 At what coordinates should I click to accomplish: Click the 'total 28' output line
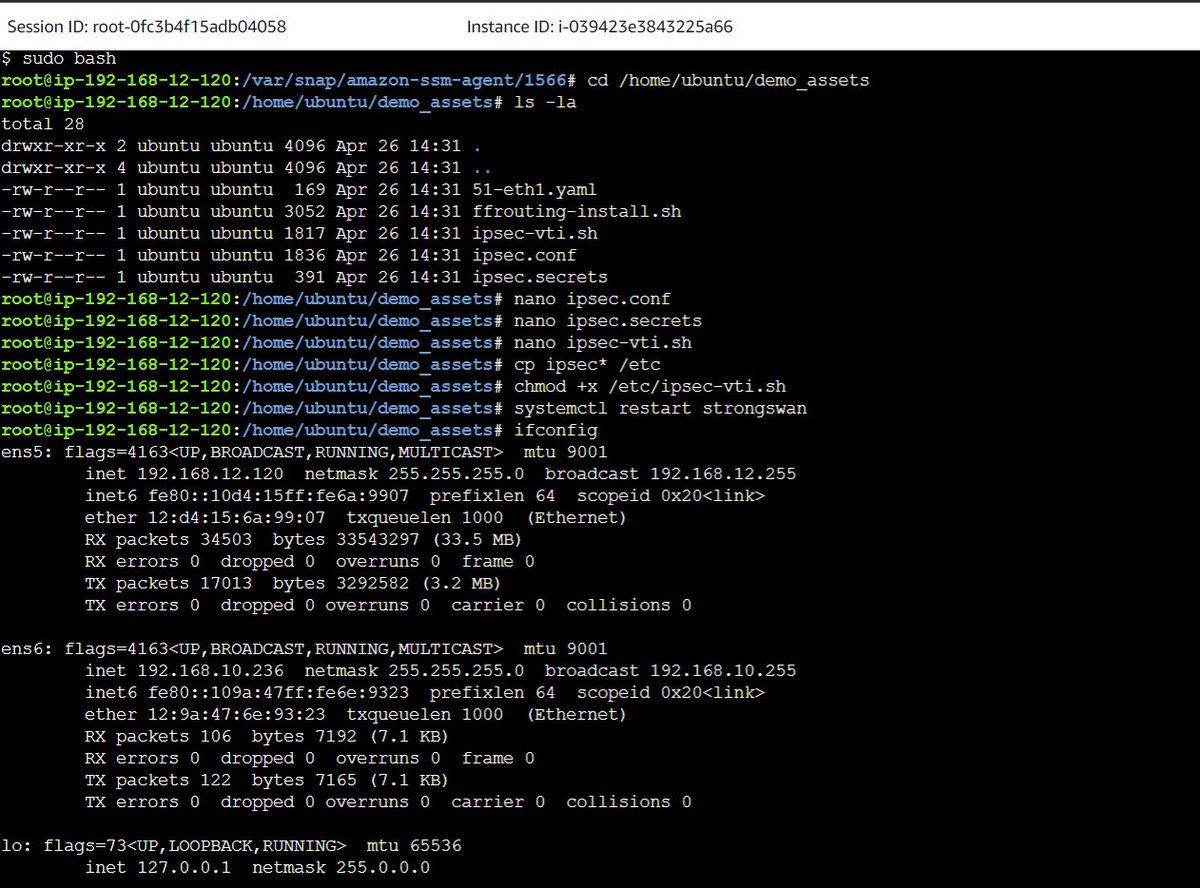[43, 124]
